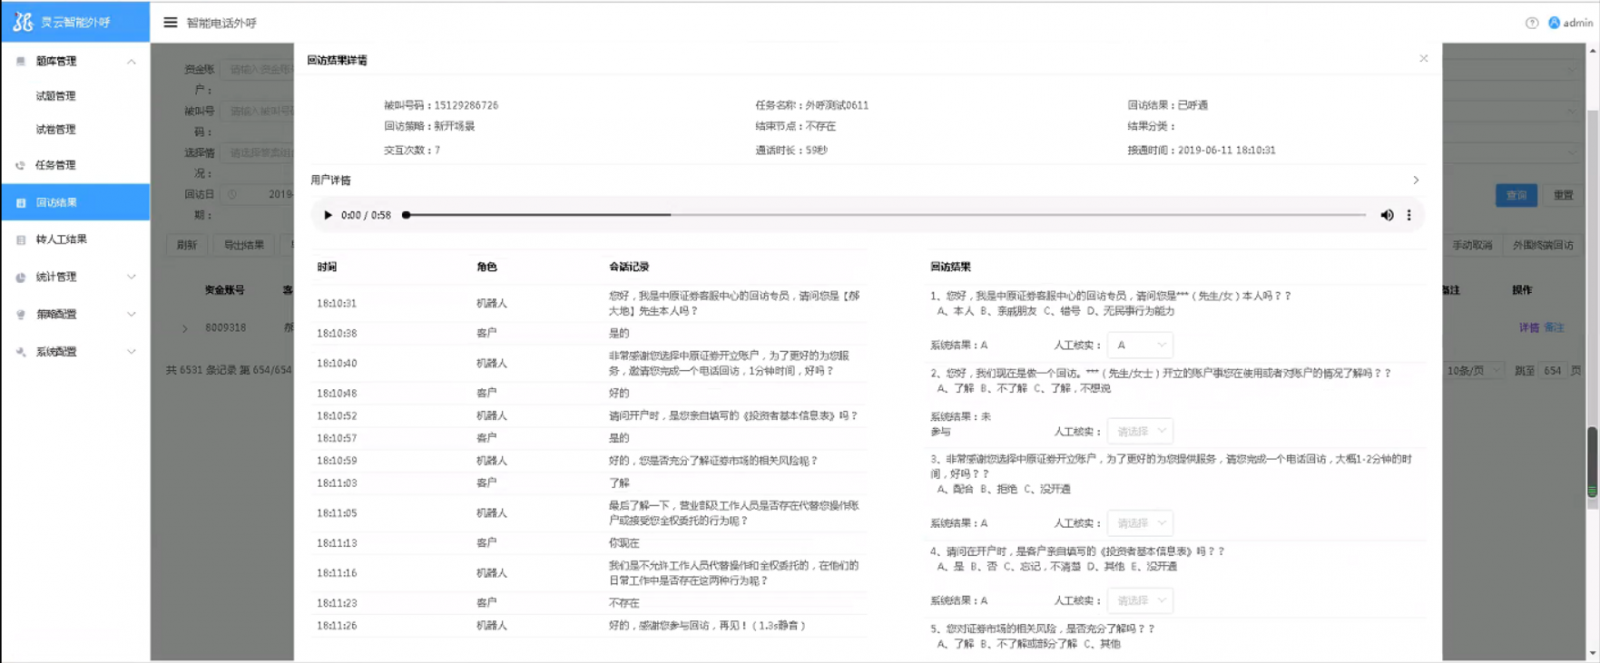The width and height of the screenshot is (1600, 663).
Task: Open the 人工核实 dropdown for question 3
Action: [1140, 523]
